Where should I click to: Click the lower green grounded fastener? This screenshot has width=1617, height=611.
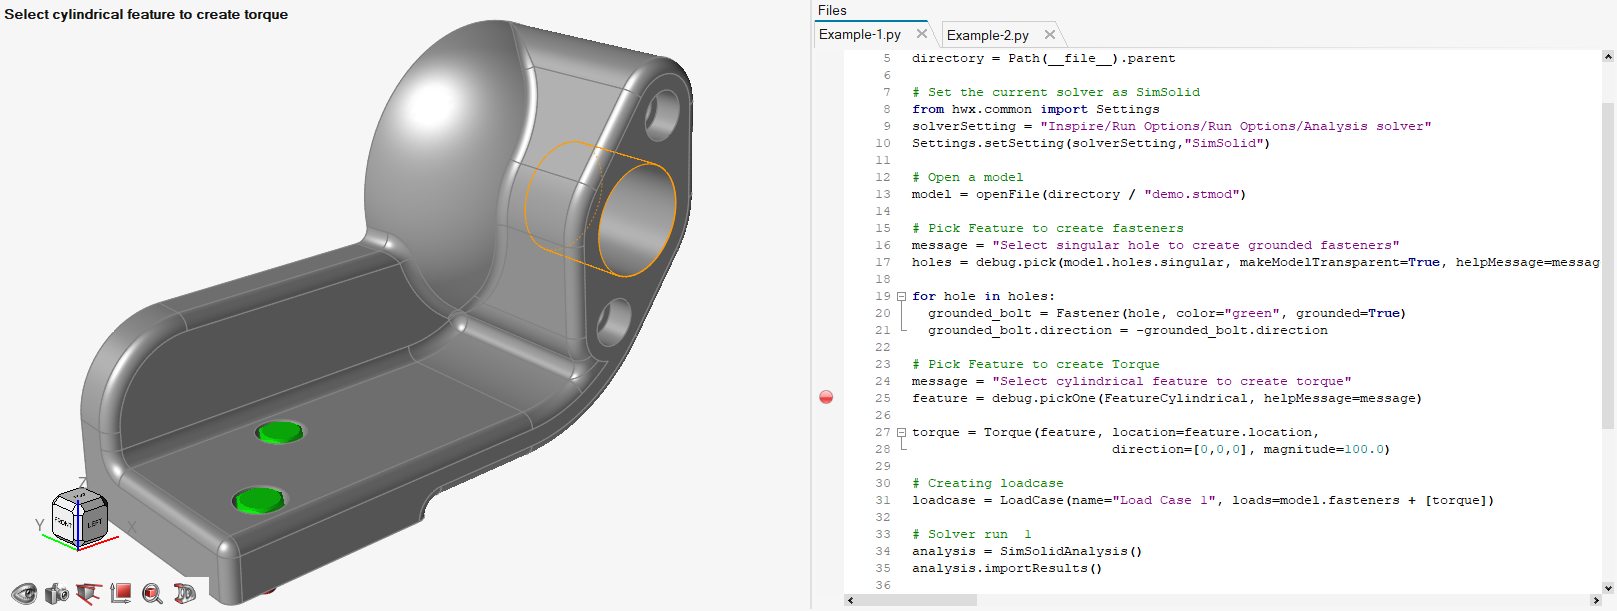click(258, 499)
